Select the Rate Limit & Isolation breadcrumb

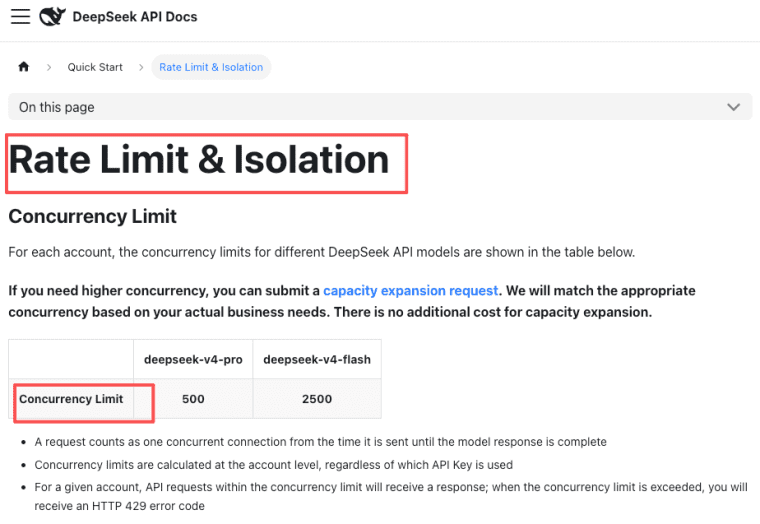coord(211,67)
